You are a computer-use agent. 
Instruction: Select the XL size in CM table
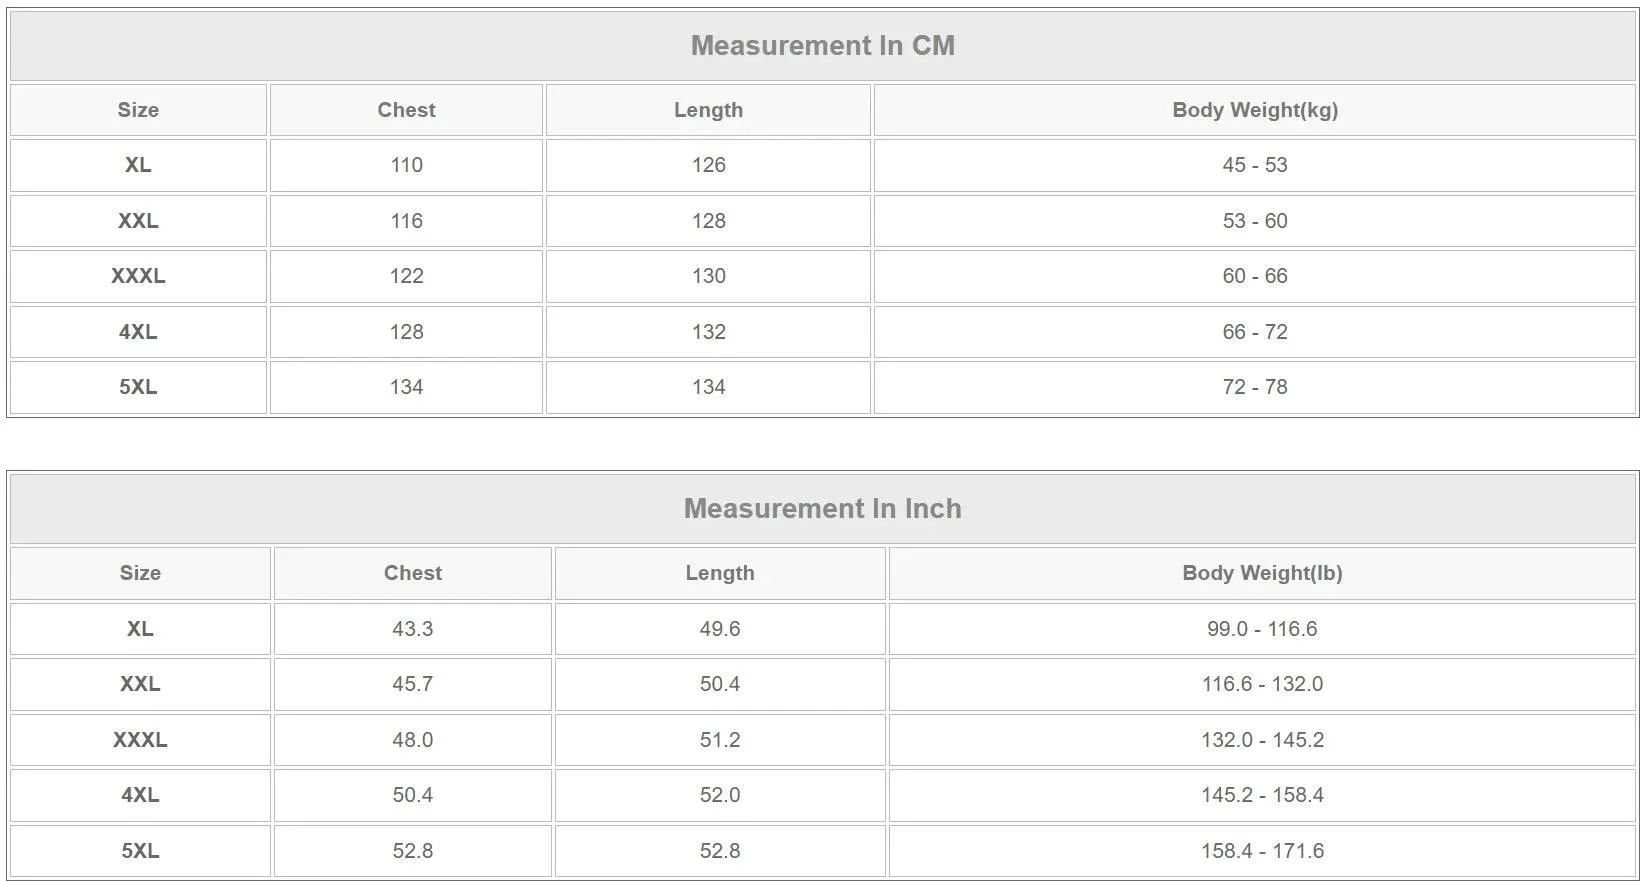138,165
